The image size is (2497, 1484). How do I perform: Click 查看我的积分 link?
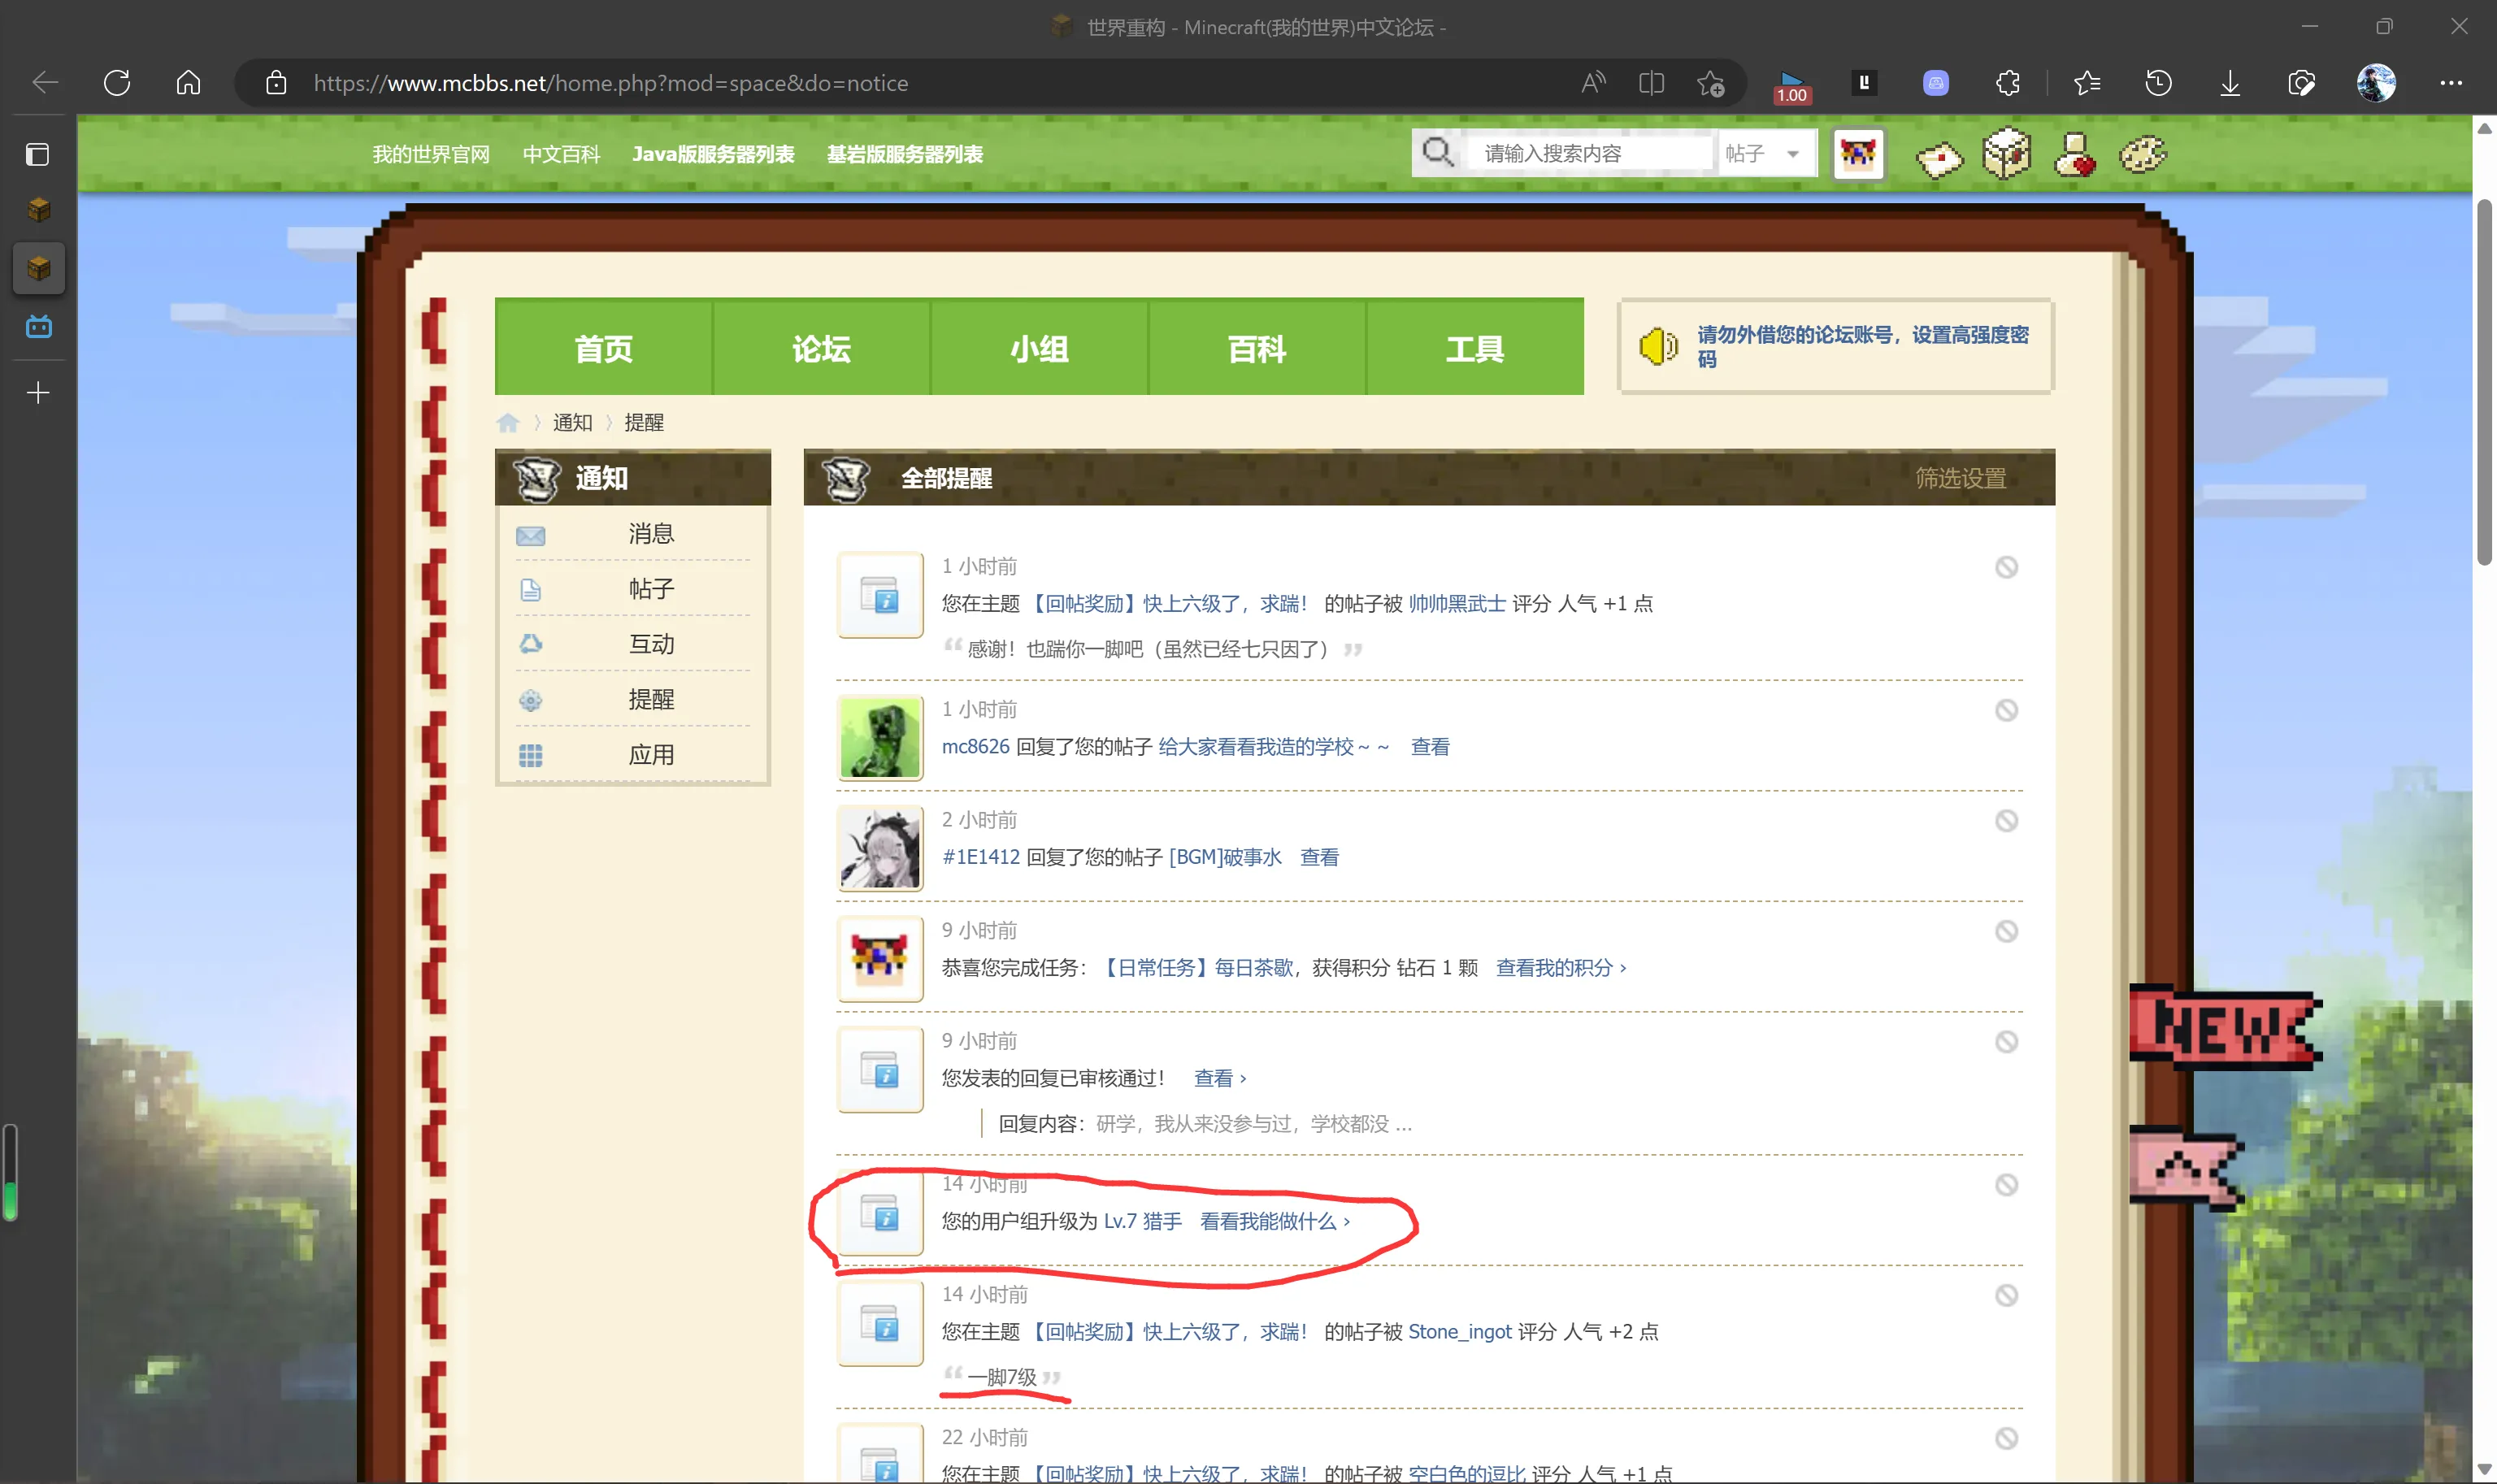(x=1560, y=968)
